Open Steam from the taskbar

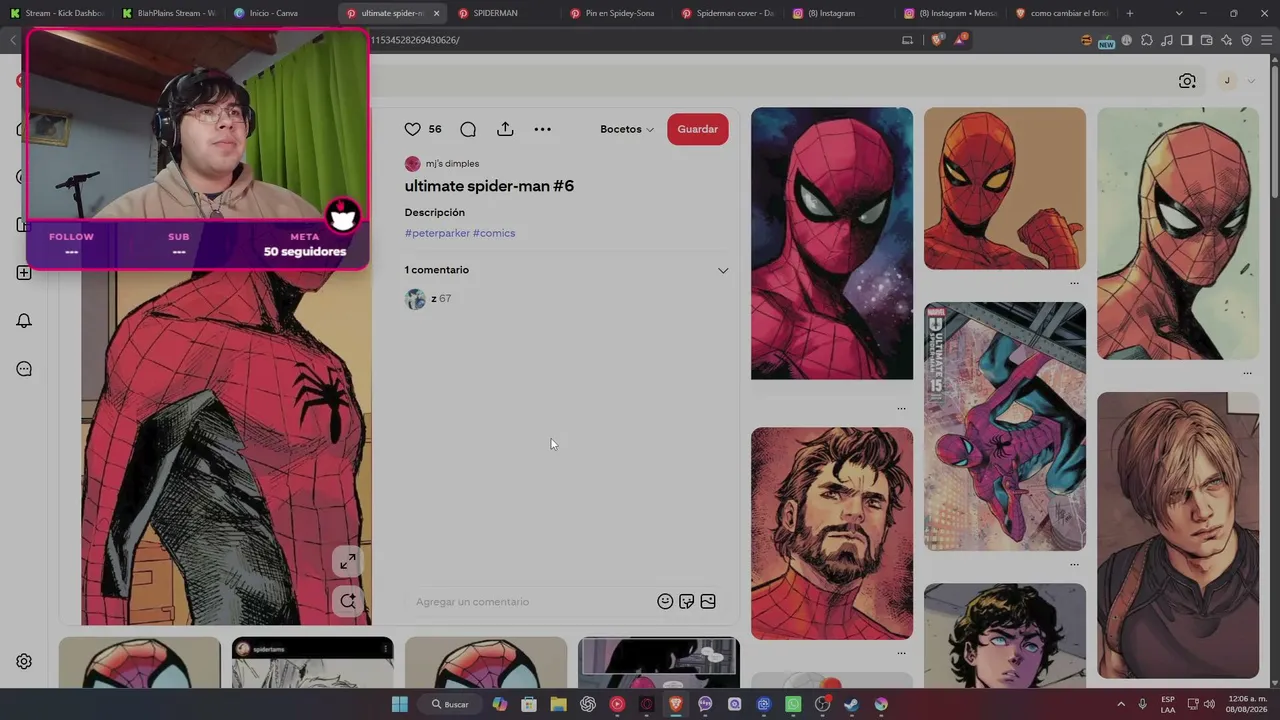(851, 704)
